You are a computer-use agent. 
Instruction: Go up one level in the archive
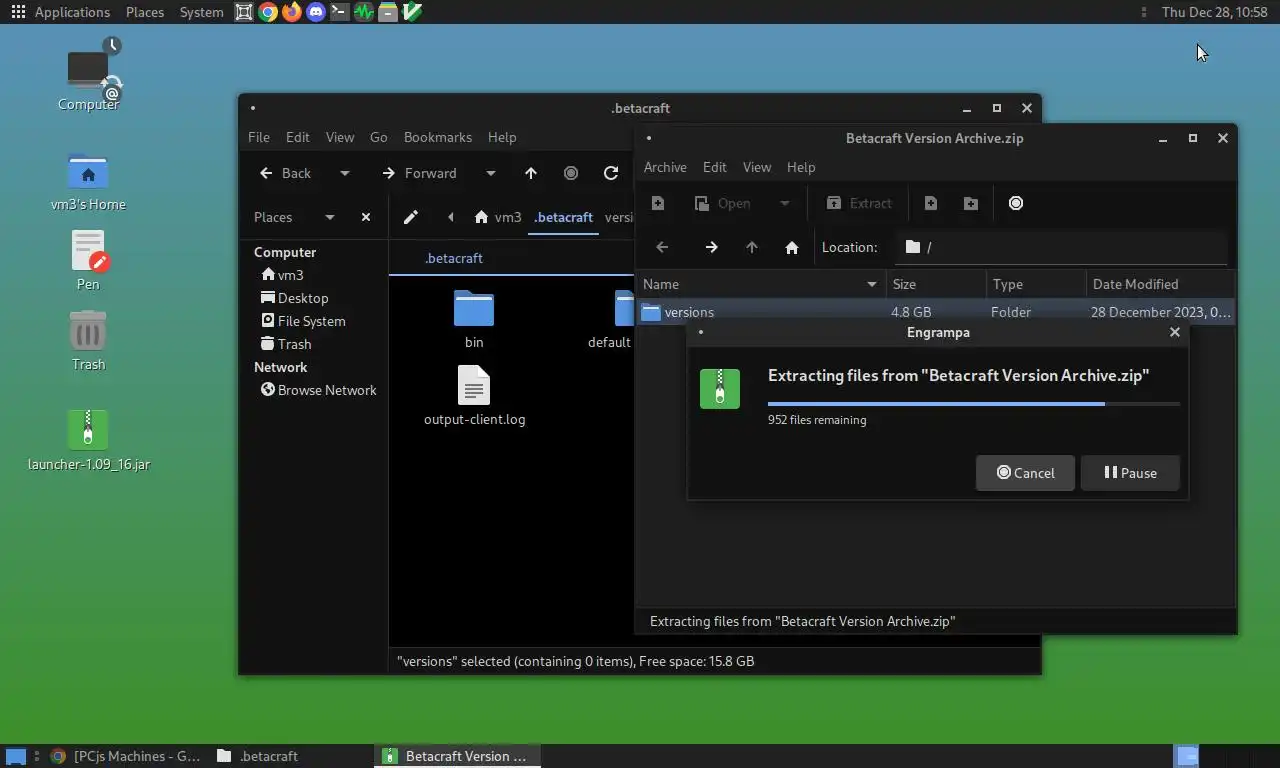click(752, 247)
